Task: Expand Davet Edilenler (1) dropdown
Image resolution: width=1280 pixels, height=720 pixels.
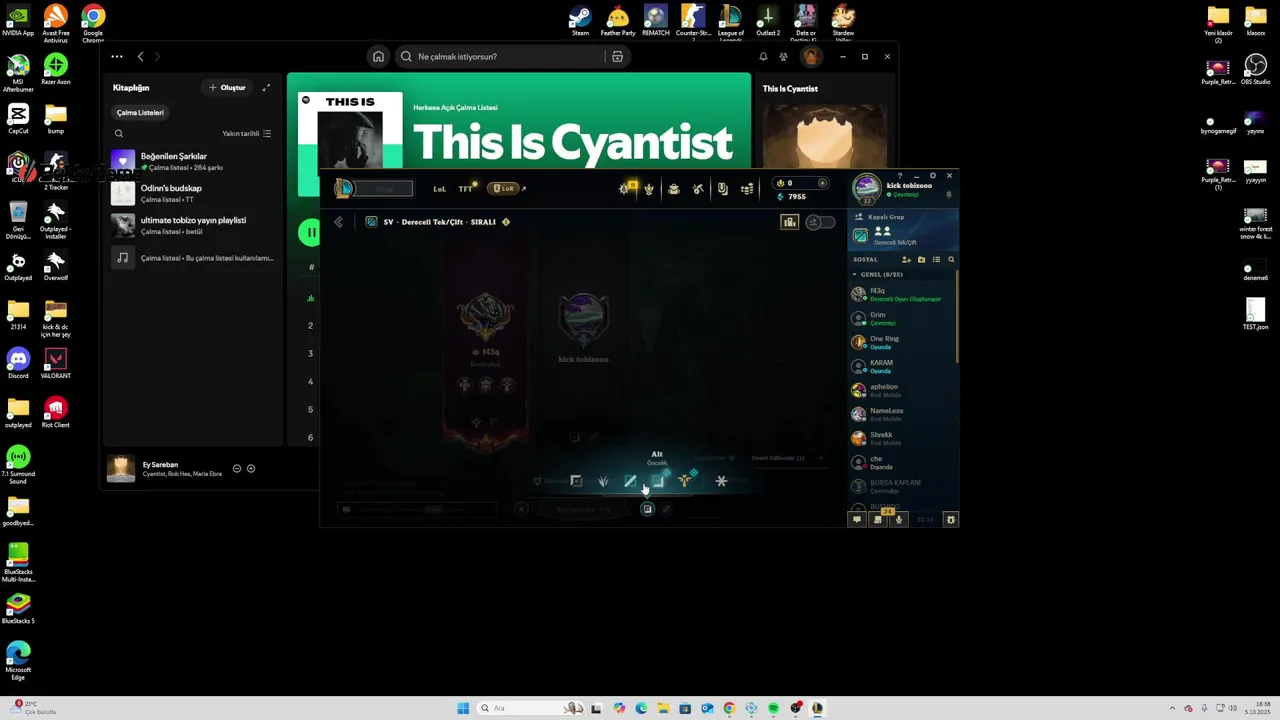Action: coord(787,458)
